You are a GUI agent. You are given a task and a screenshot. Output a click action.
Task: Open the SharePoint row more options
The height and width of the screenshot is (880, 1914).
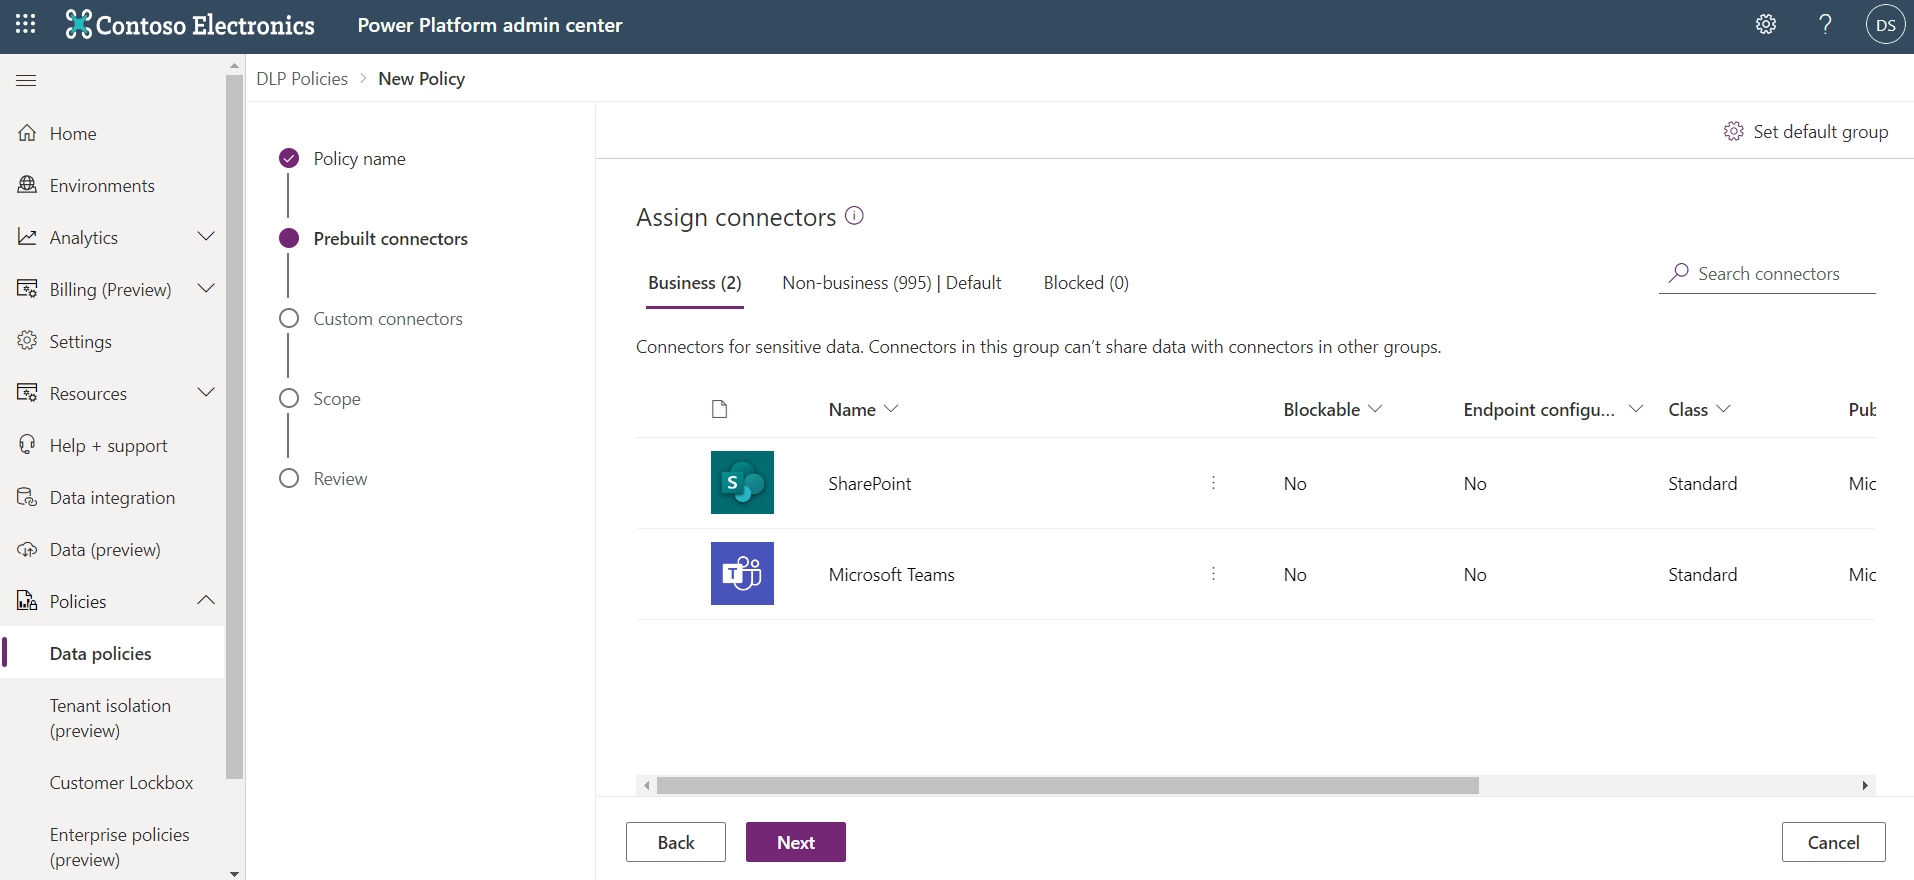(x=1213, y=483)
